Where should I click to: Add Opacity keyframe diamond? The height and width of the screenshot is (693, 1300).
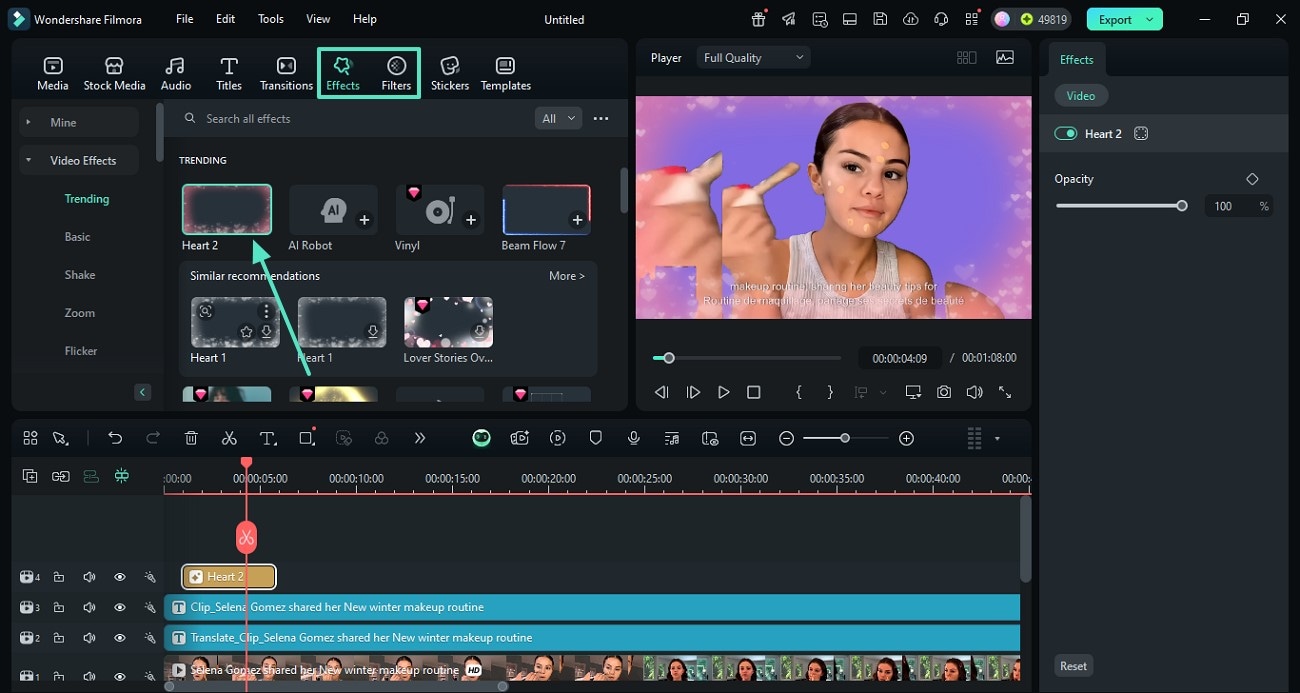click(x=1252, y=179)
